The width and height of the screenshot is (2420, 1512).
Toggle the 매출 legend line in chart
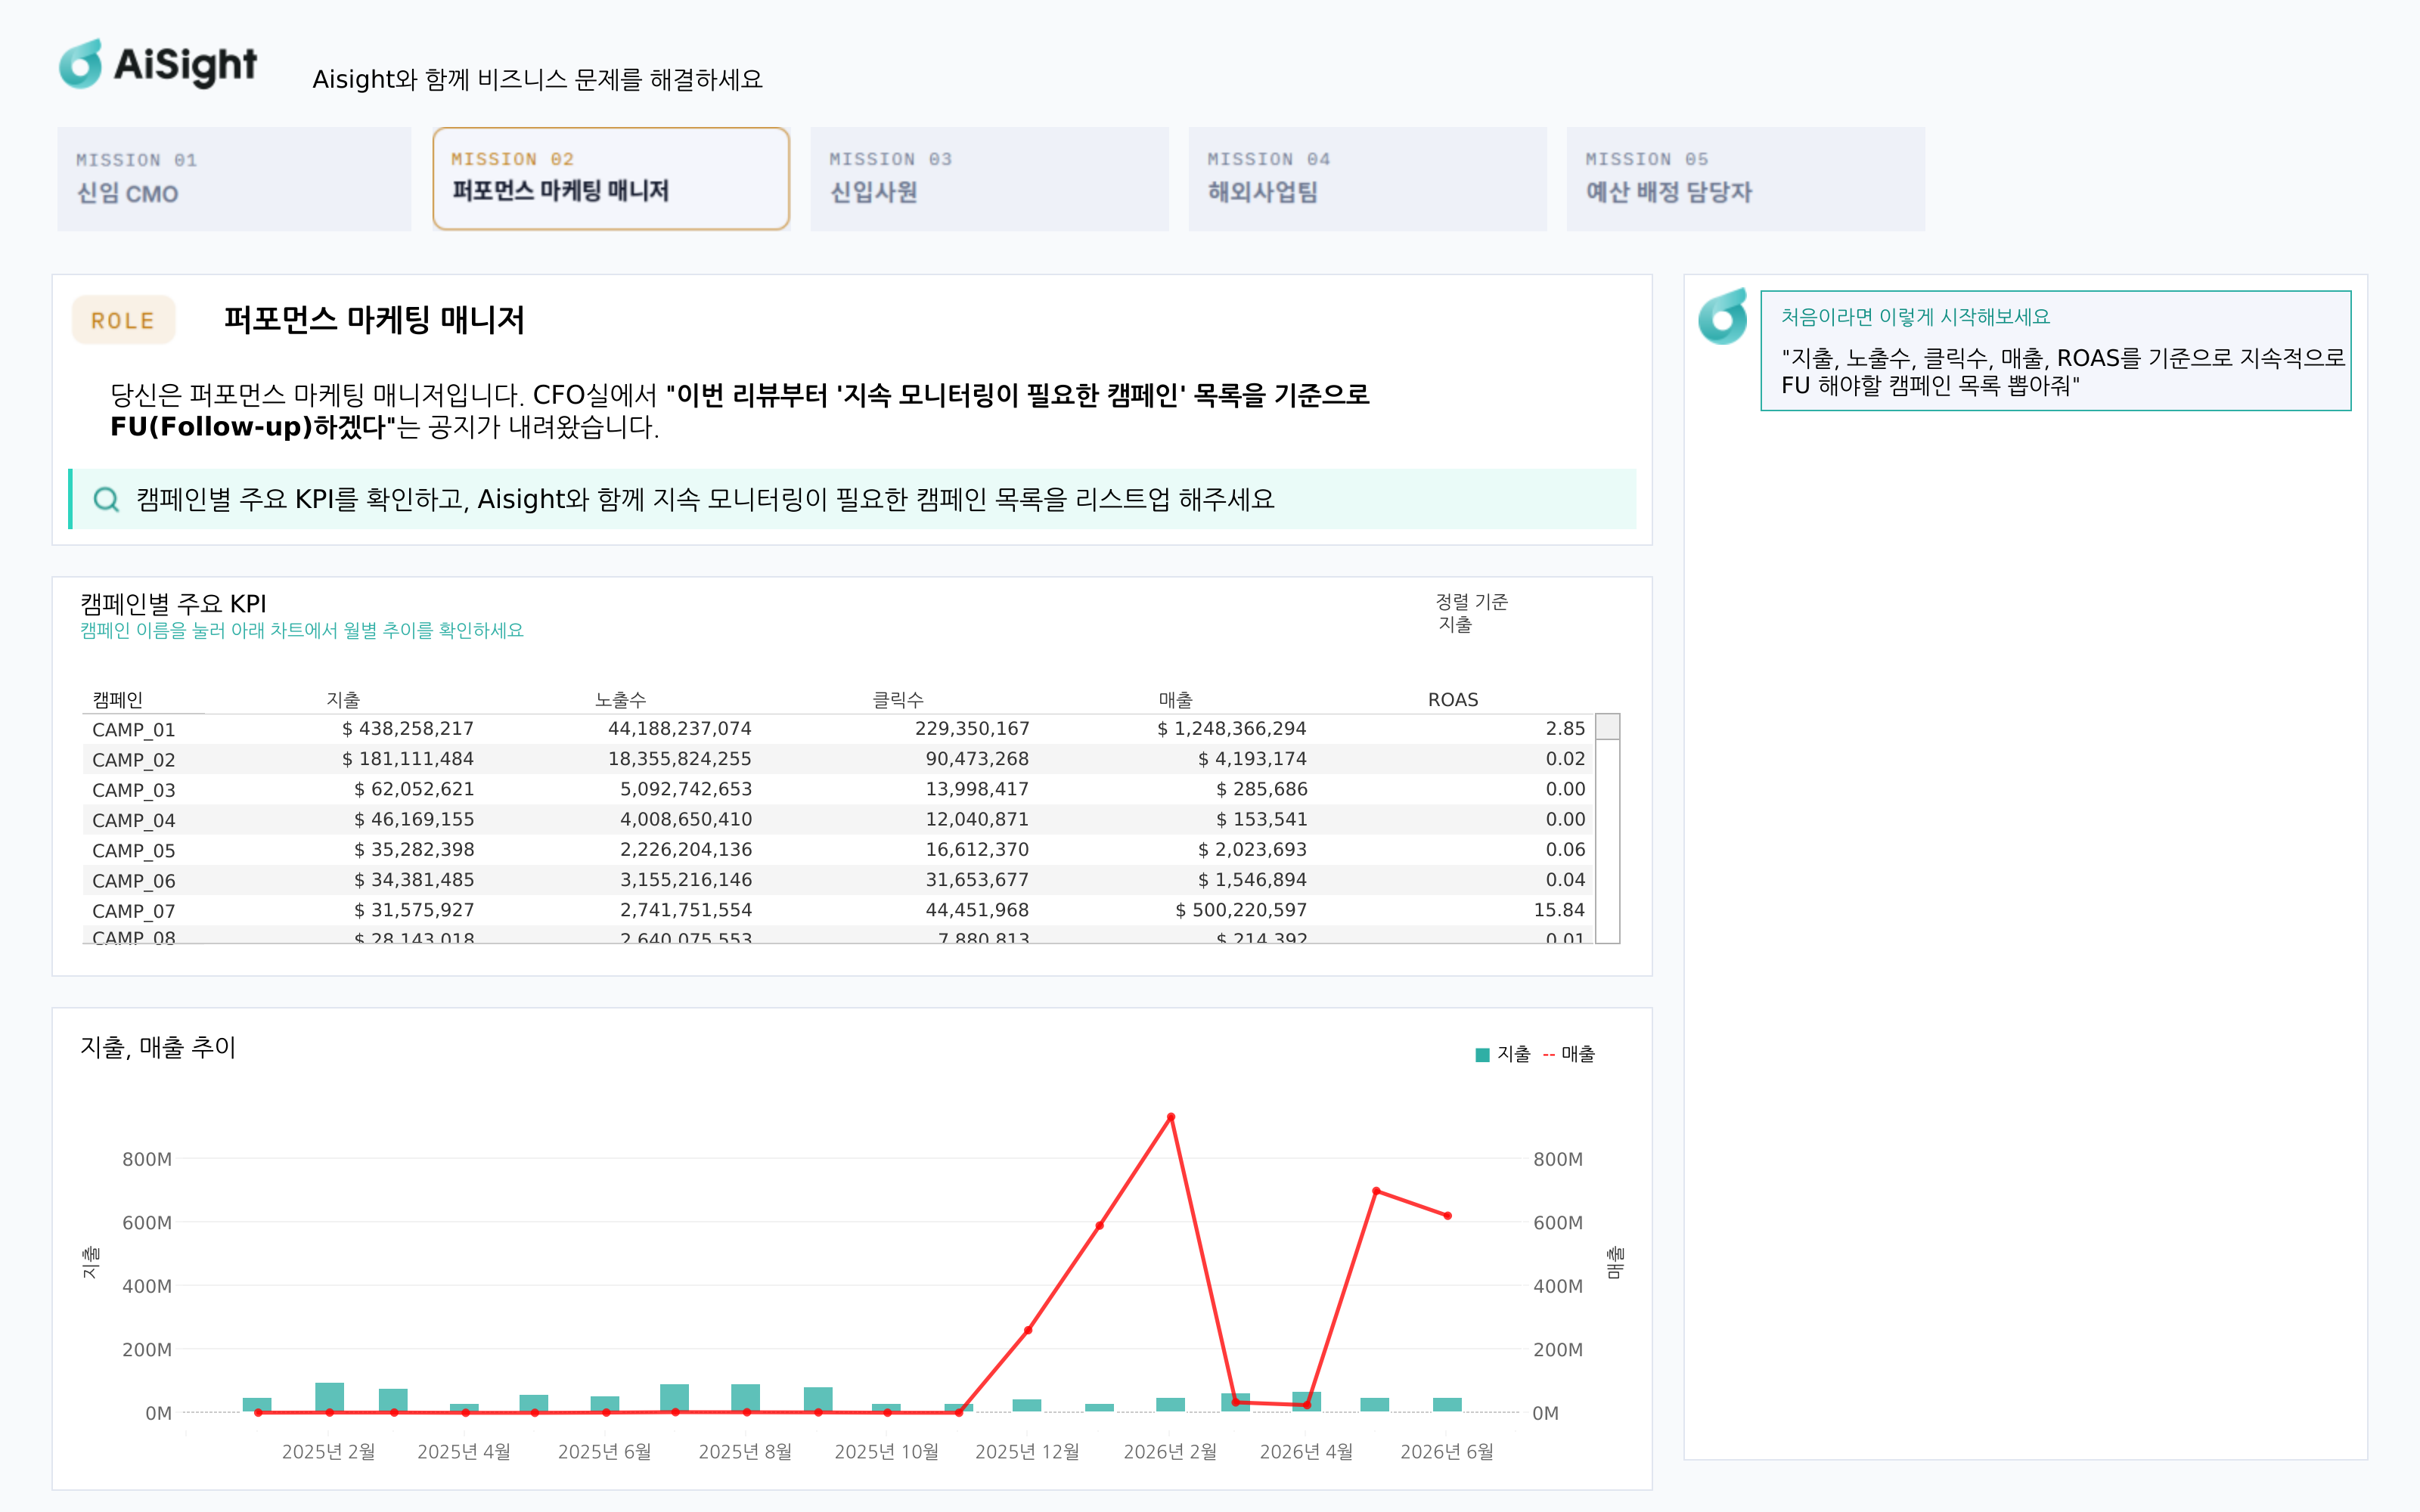click(x=1568, y=1054)
